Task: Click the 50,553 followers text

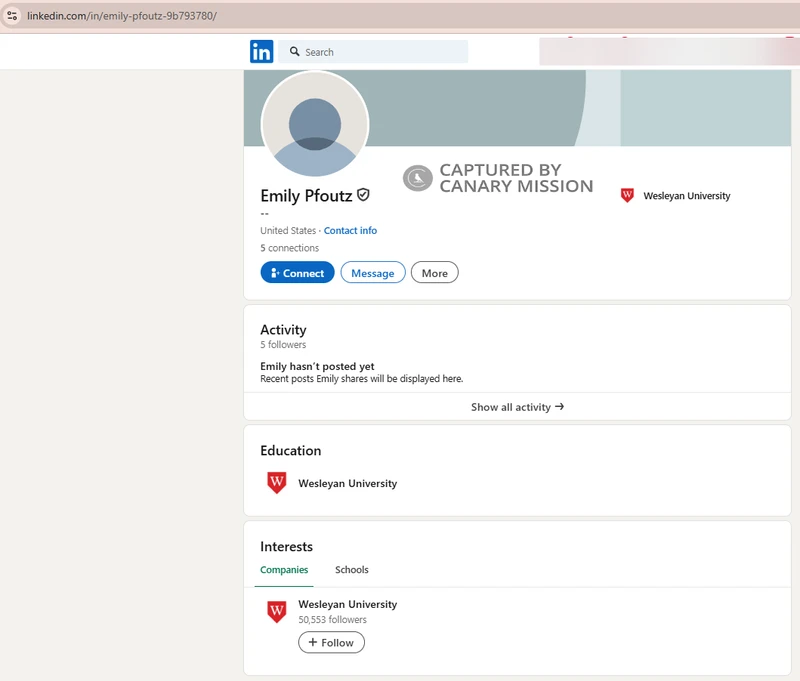Action: pyautogui.click(x=333, y=620)
